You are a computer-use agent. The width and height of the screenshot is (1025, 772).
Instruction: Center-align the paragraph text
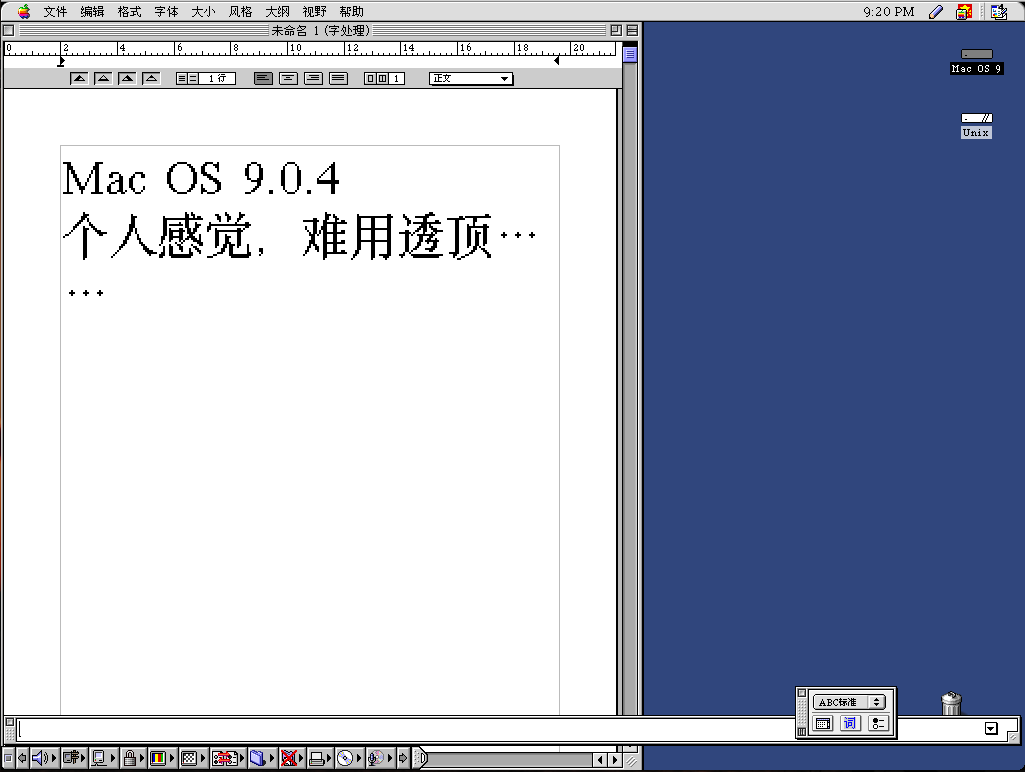288,78
